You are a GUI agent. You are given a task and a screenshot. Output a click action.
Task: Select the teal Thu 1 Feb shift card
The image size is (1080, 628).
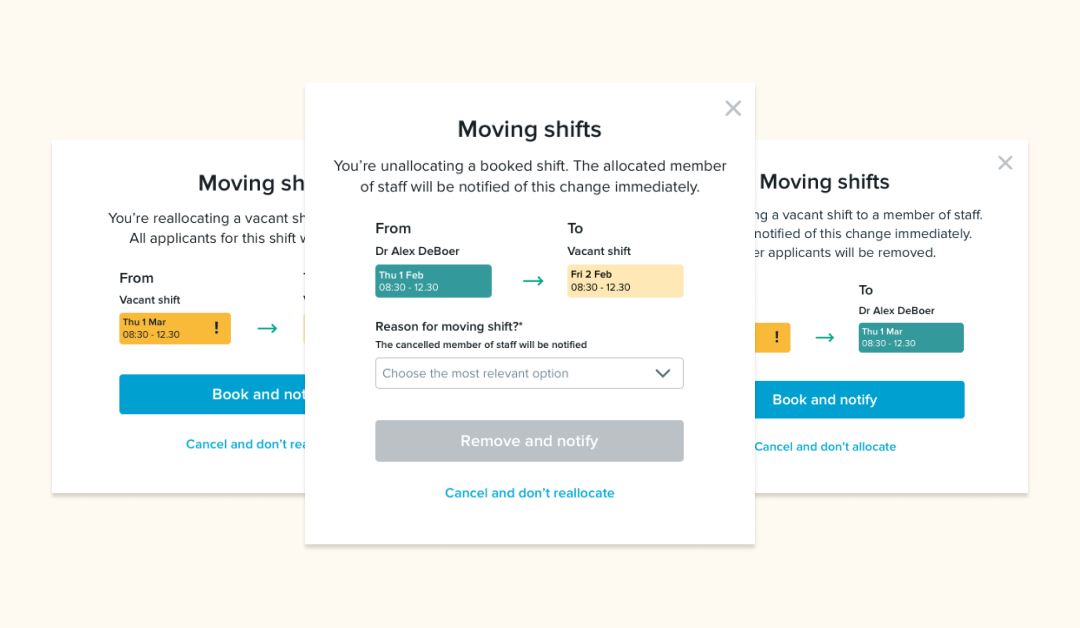433,281
